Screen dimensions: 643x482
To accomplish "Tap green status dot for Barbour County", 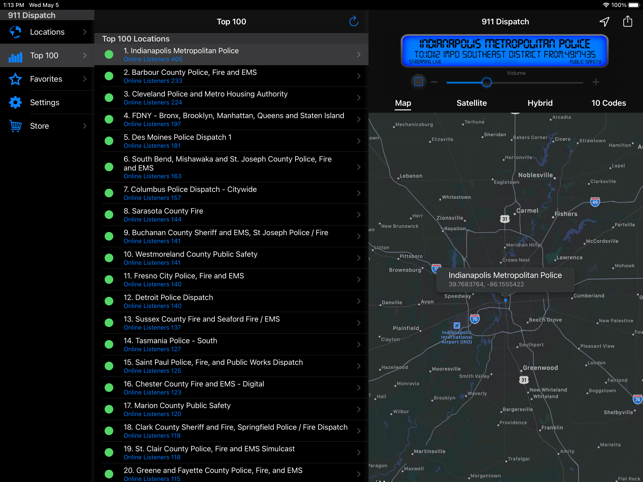I will 109,76.
